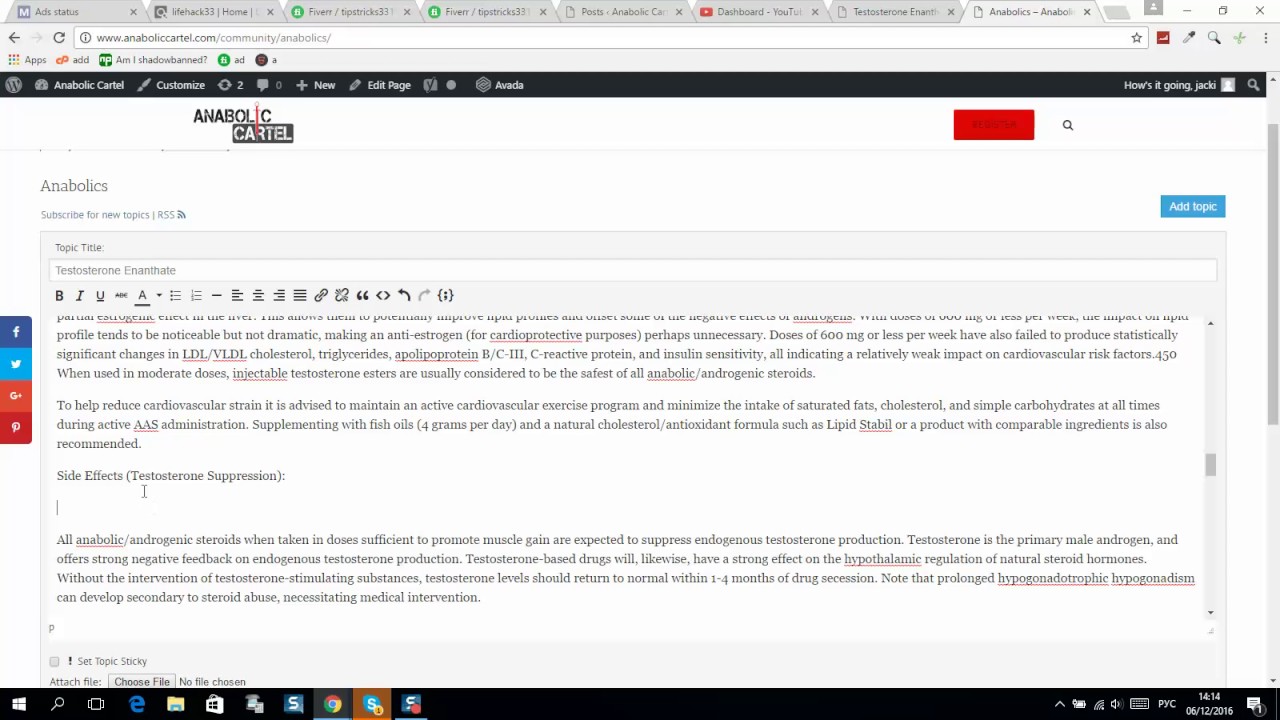Open source code braces tool
The width and height of the screenshot is (1280, 720).
[446, 295]
